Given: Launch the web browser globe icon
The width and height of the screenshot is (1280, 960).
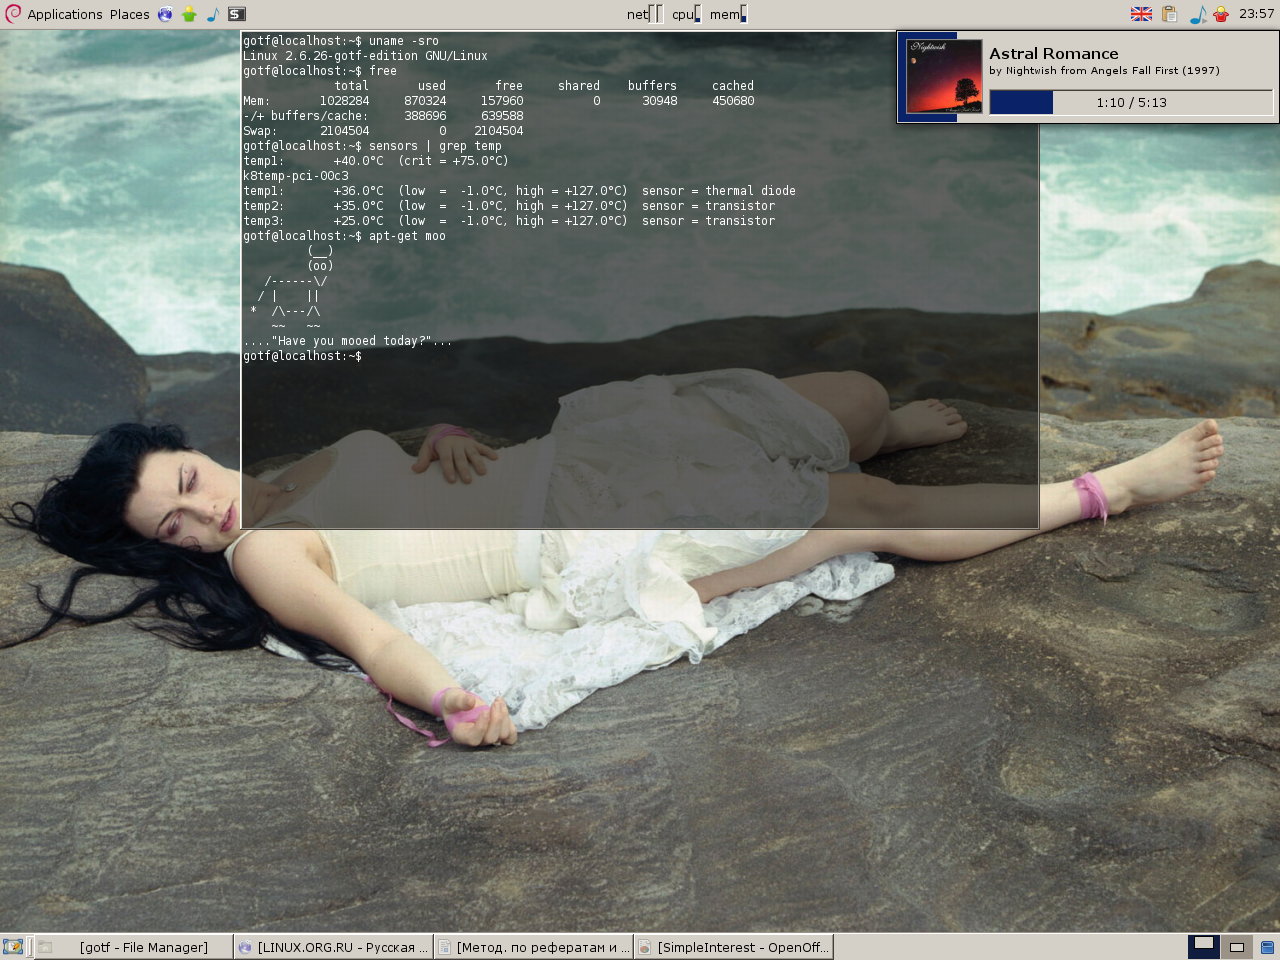Looking at the screenshot, I should point(165,14).
